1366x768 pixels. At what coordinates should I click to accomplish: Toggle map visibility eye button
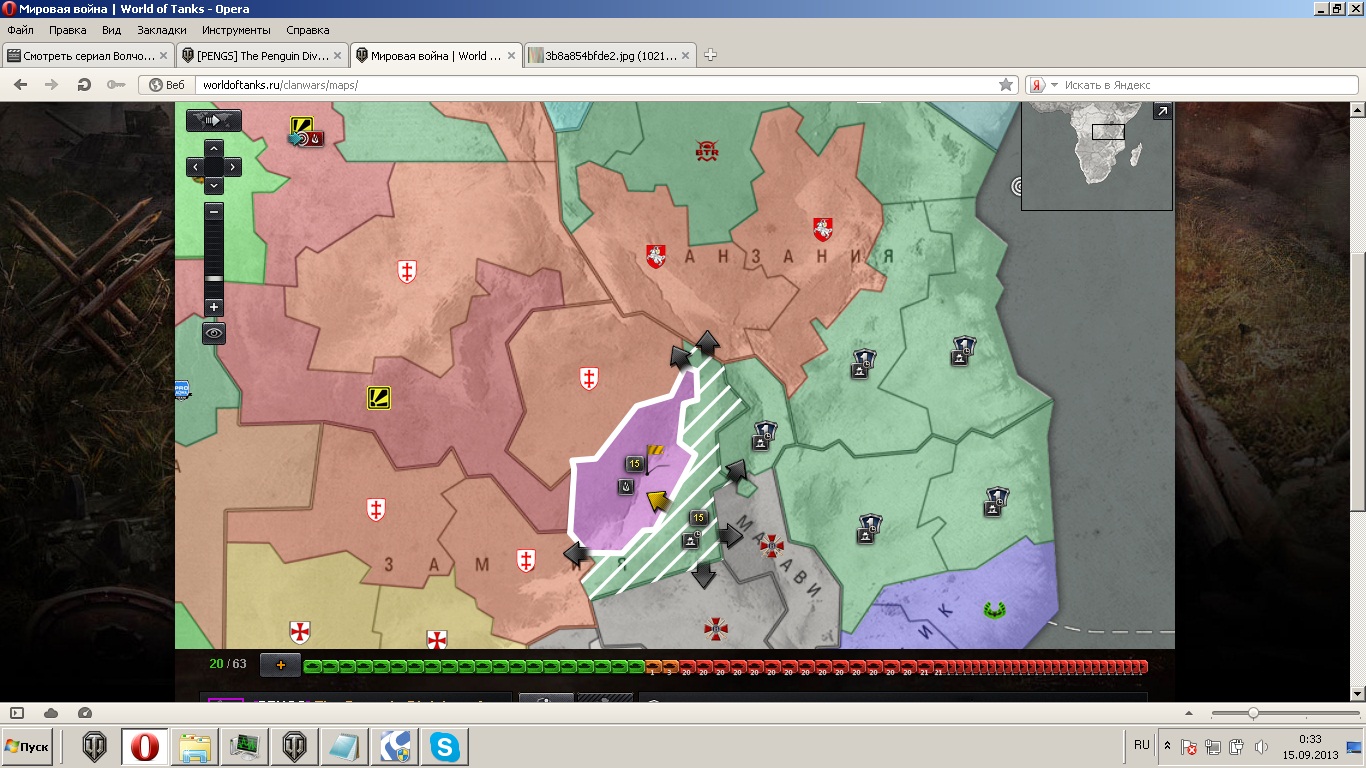pos(214,333)
